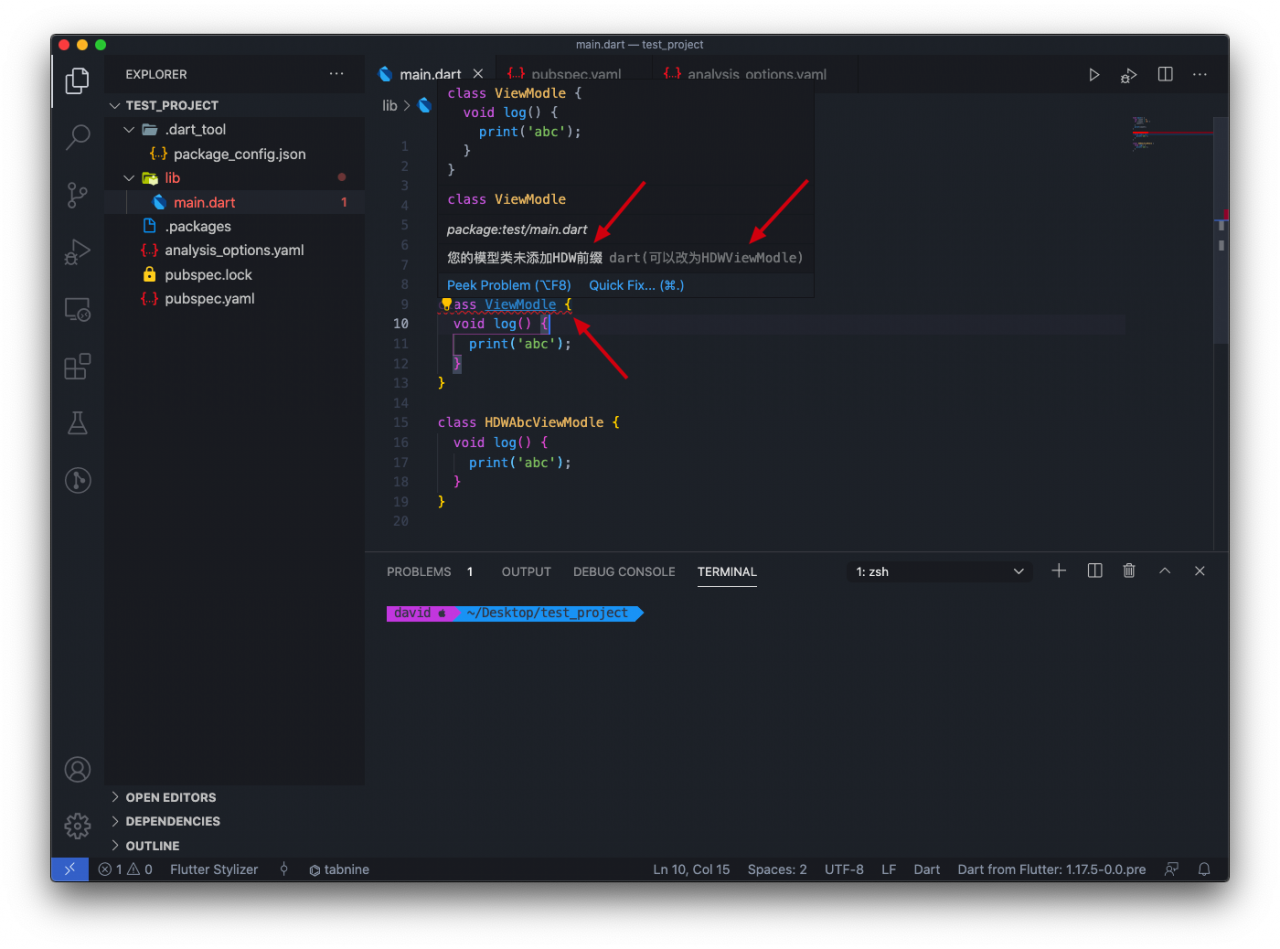Click the Peek Problem link in hover
This screenshot has height=949, width=1280.
(x=509, y=285)
